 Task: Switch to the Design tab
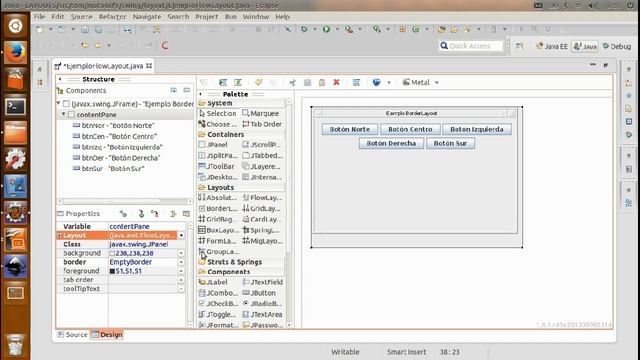107,335
